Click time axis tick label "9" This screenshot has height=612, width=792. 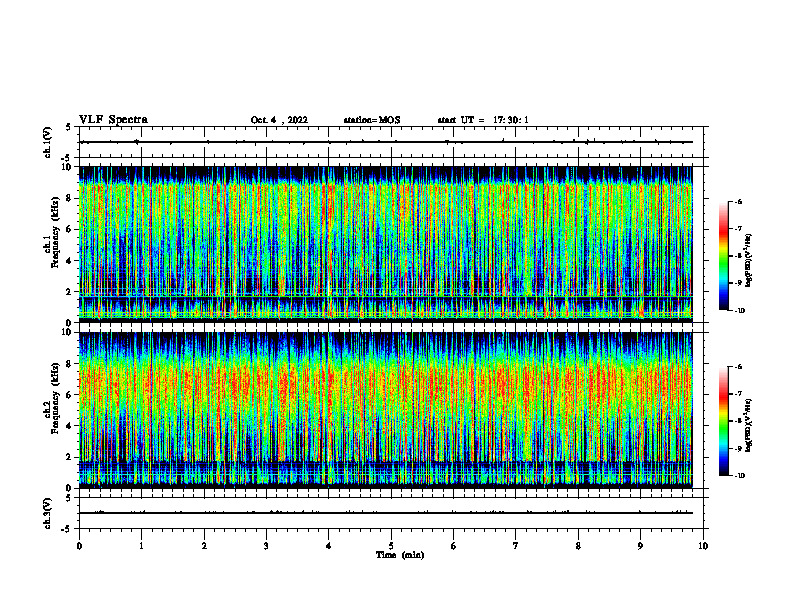(x=640, y=546)
